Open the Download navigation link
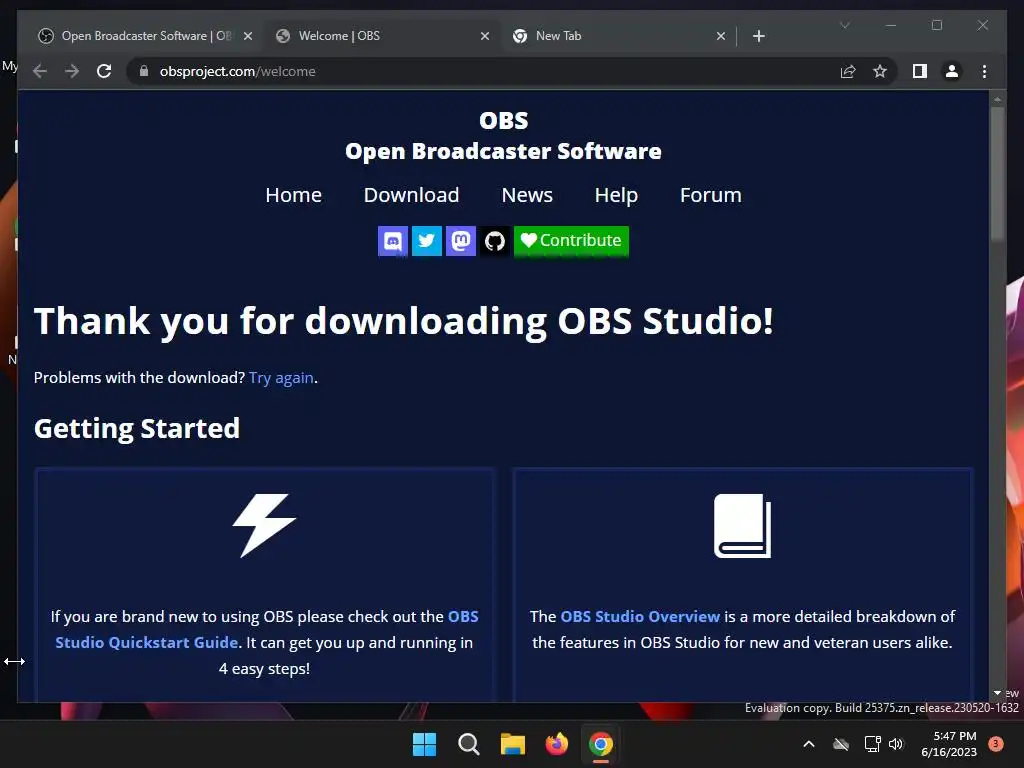The height and width of the screenshot is (768, 1024). coord(411,195)
